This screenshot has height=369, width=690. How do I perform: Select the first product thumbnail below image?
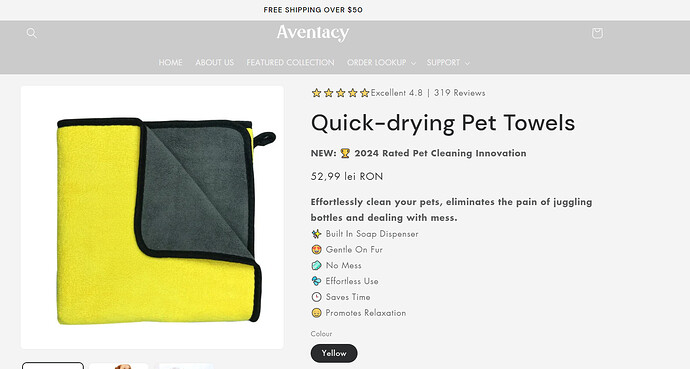(x=53, y=365)
